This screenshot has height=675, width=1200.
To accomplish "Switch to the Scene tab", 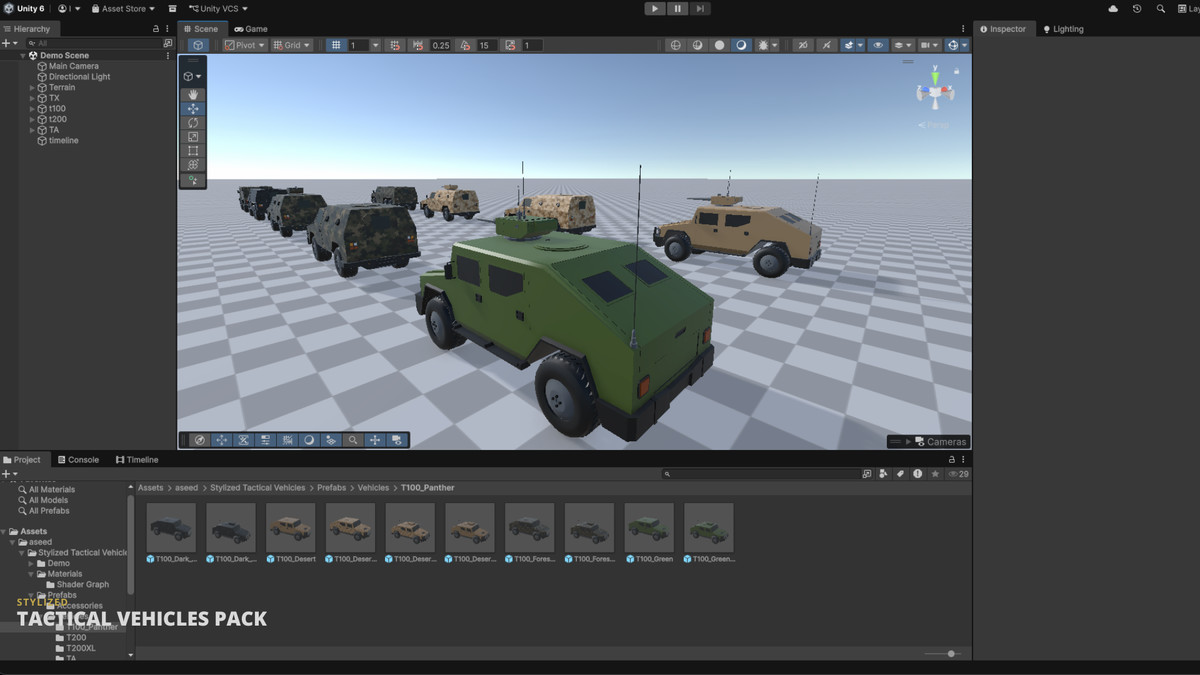I will pyautogui.click(x=200, y=29).
